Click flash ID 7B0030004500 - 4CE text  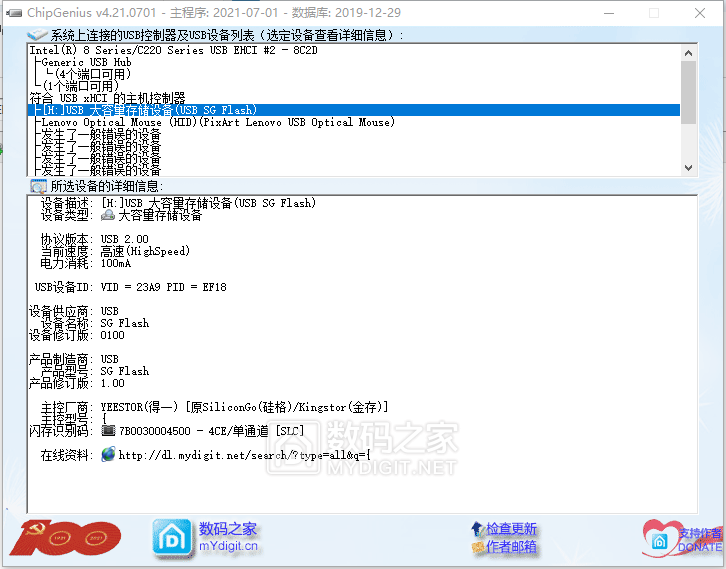click(211, 431)
